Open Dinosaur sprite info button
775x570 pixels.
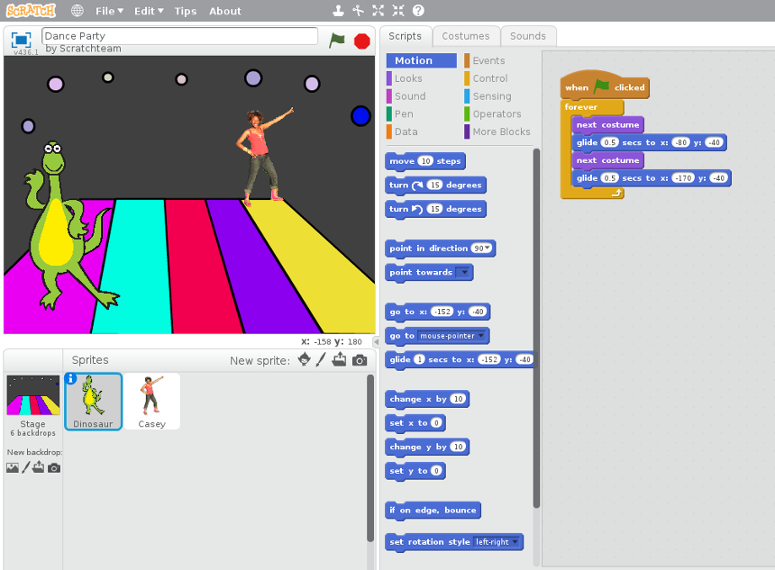click(71, 379)
